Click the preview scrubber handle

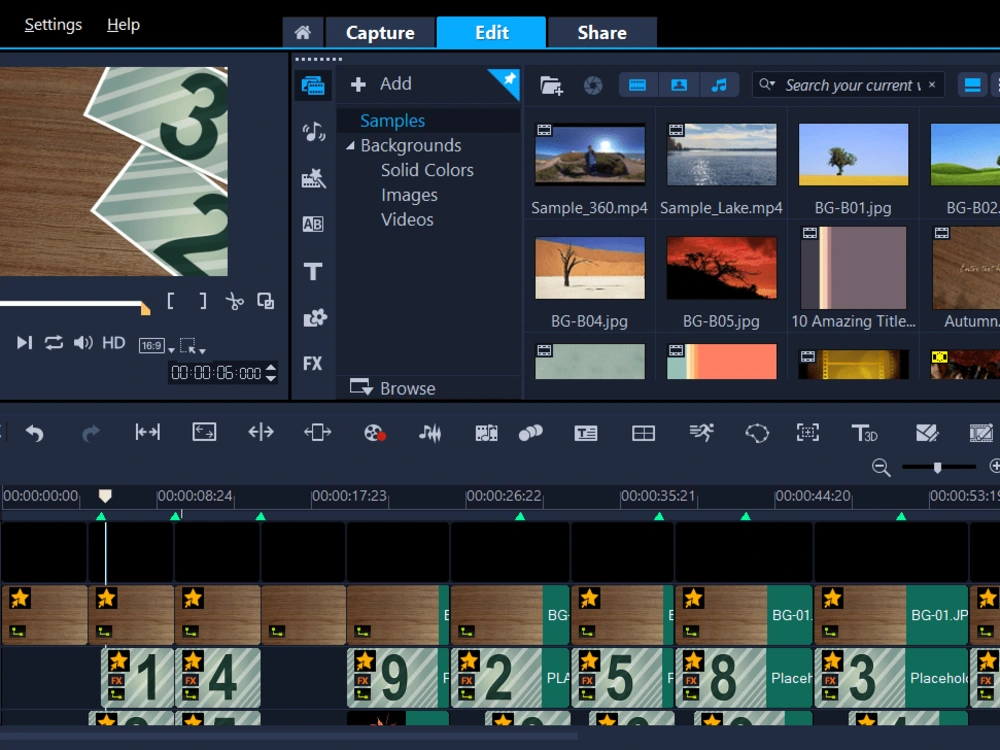[x=145, y=309]
